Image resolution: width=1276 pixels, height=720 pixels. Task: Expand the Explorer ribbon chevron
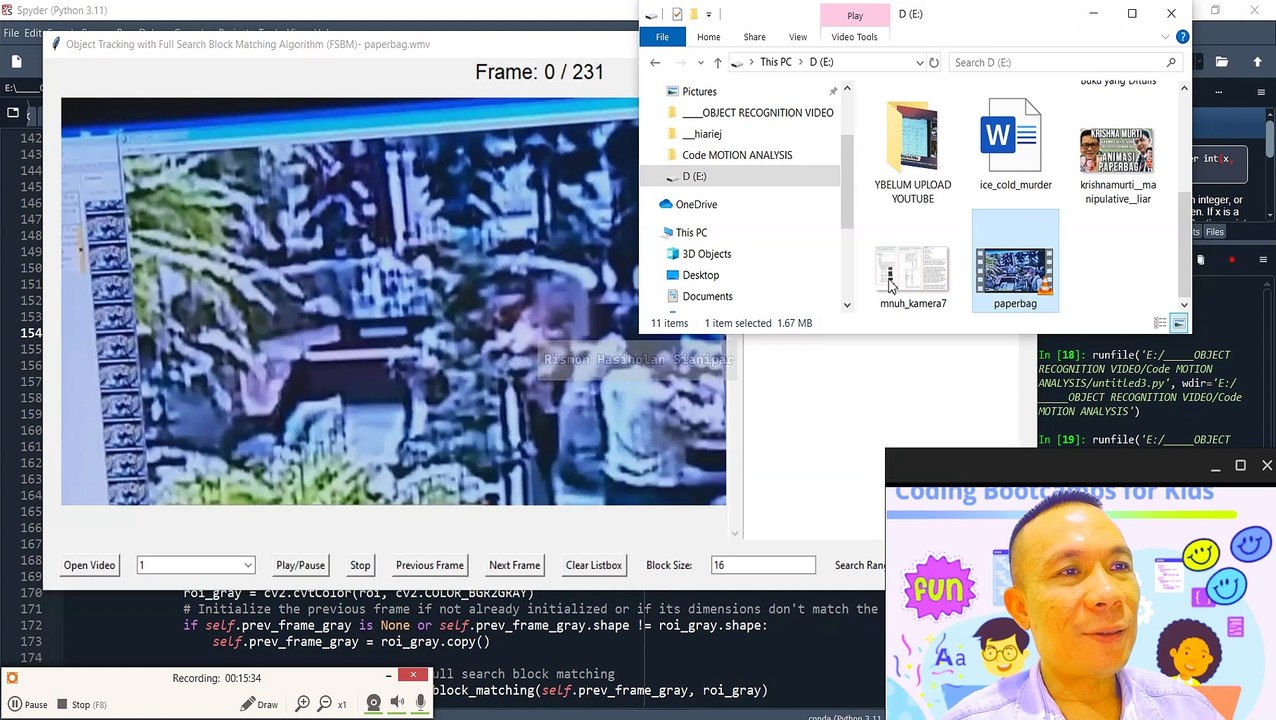(1165, 37)
